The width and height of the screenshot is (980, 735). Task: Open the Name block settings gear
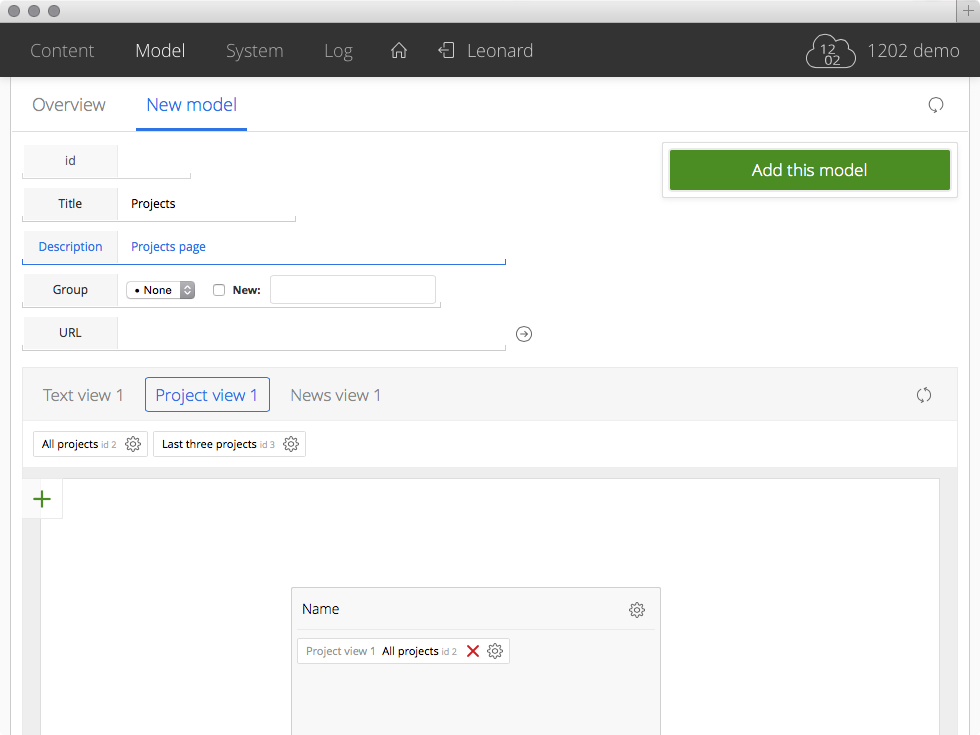(x=636, y=610)
